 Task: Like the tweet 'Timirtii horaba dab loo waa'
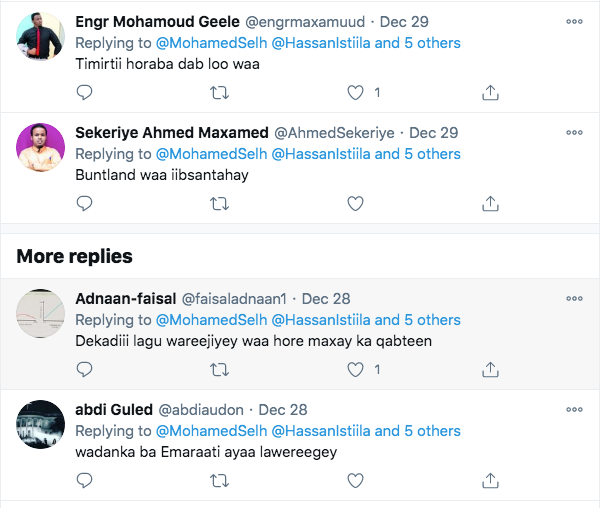coord(354,92)
